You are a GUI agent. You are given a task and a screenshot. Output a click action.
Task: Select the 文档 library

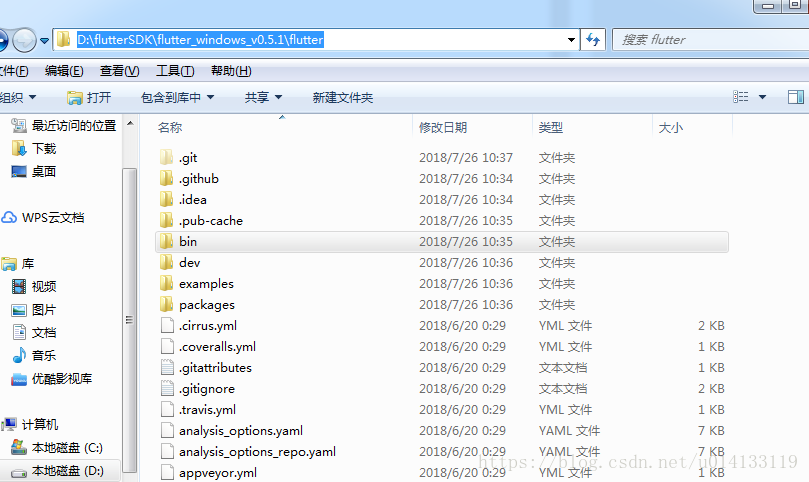pos(34,332)
